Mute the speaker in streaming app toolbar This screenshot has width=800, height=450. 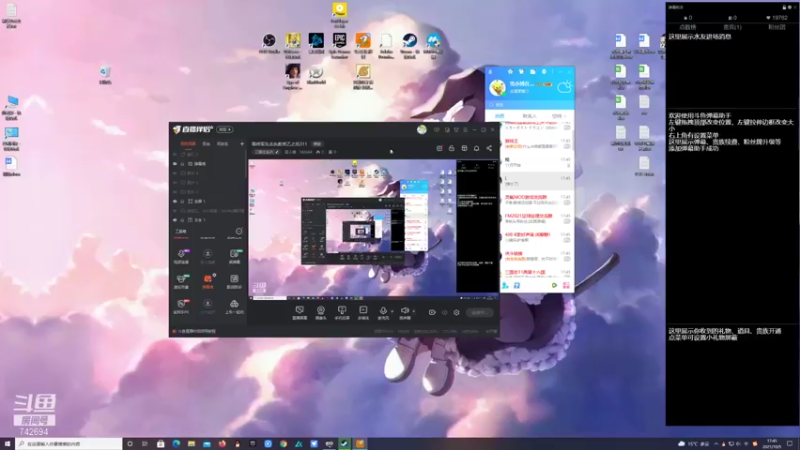coord(405,310)
